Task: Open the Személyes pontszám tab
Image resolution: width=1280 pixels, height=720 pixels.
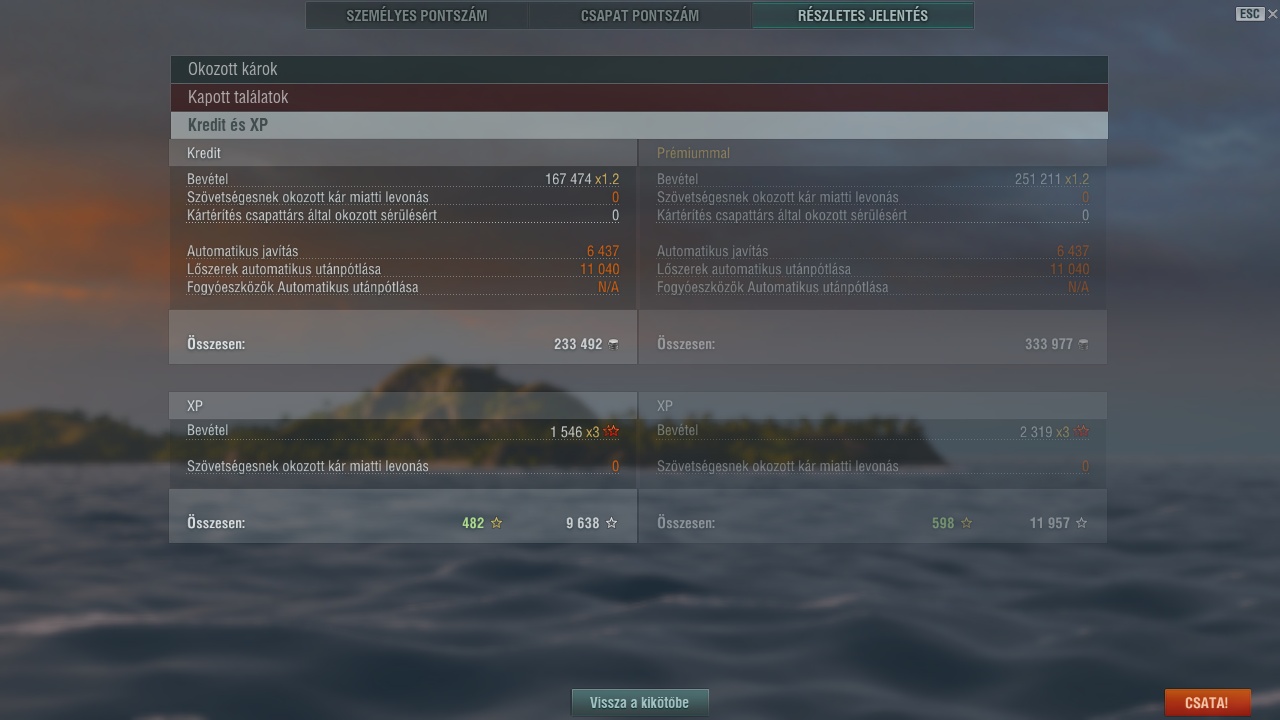Action: pos(417,16)
